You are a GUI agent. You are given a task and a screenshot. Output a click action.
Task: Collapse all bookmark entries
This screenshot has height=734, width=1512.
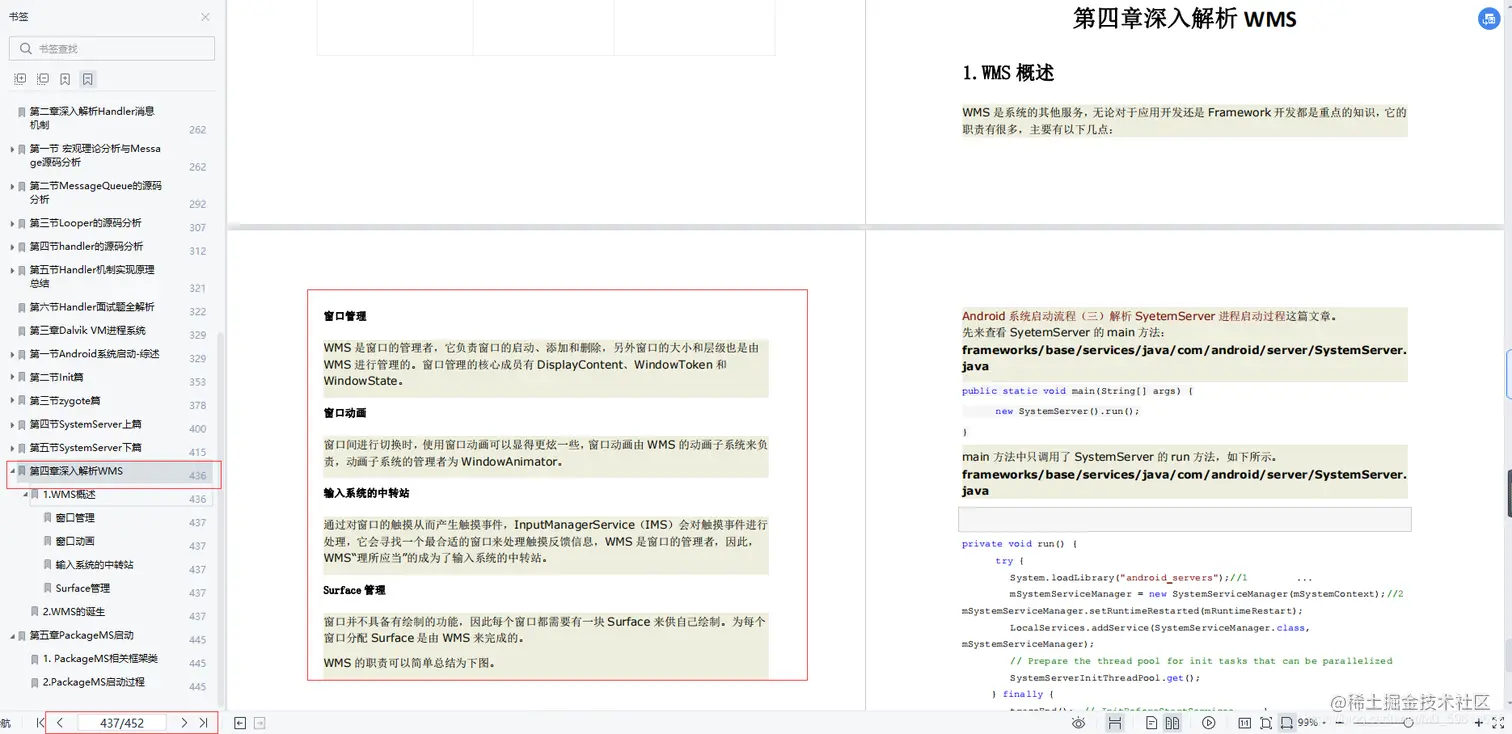click(x=42, y=79)
